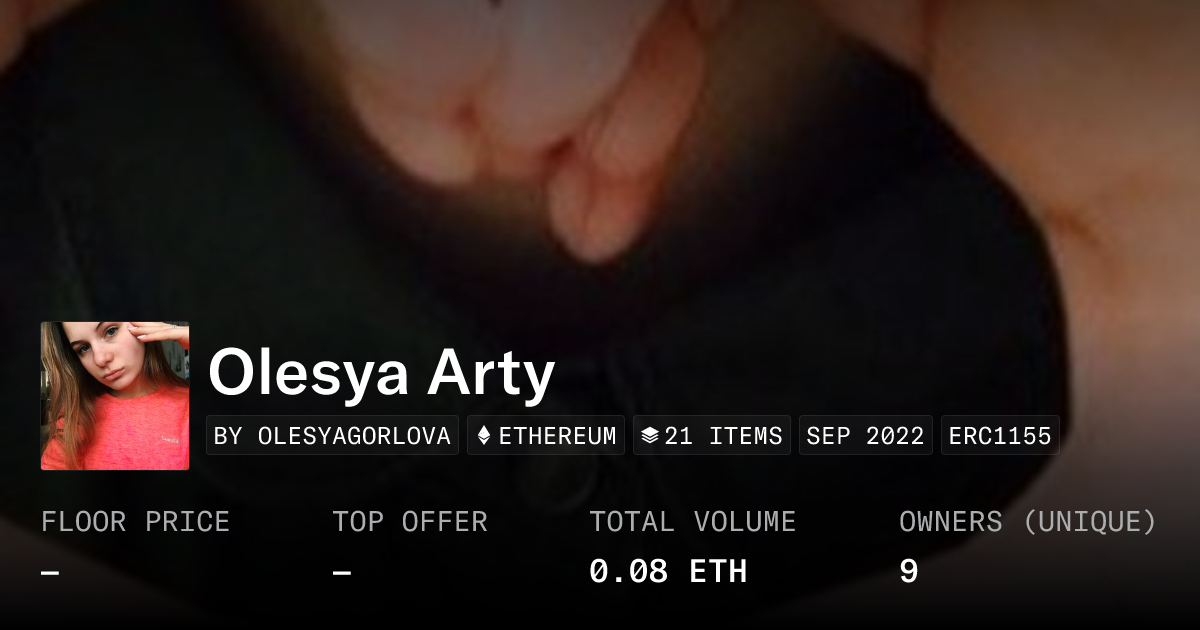Click the 21 ITEMS count badge
This screenshot has width=1200, height=630.
pyautogui.click(x=712, y=436)
